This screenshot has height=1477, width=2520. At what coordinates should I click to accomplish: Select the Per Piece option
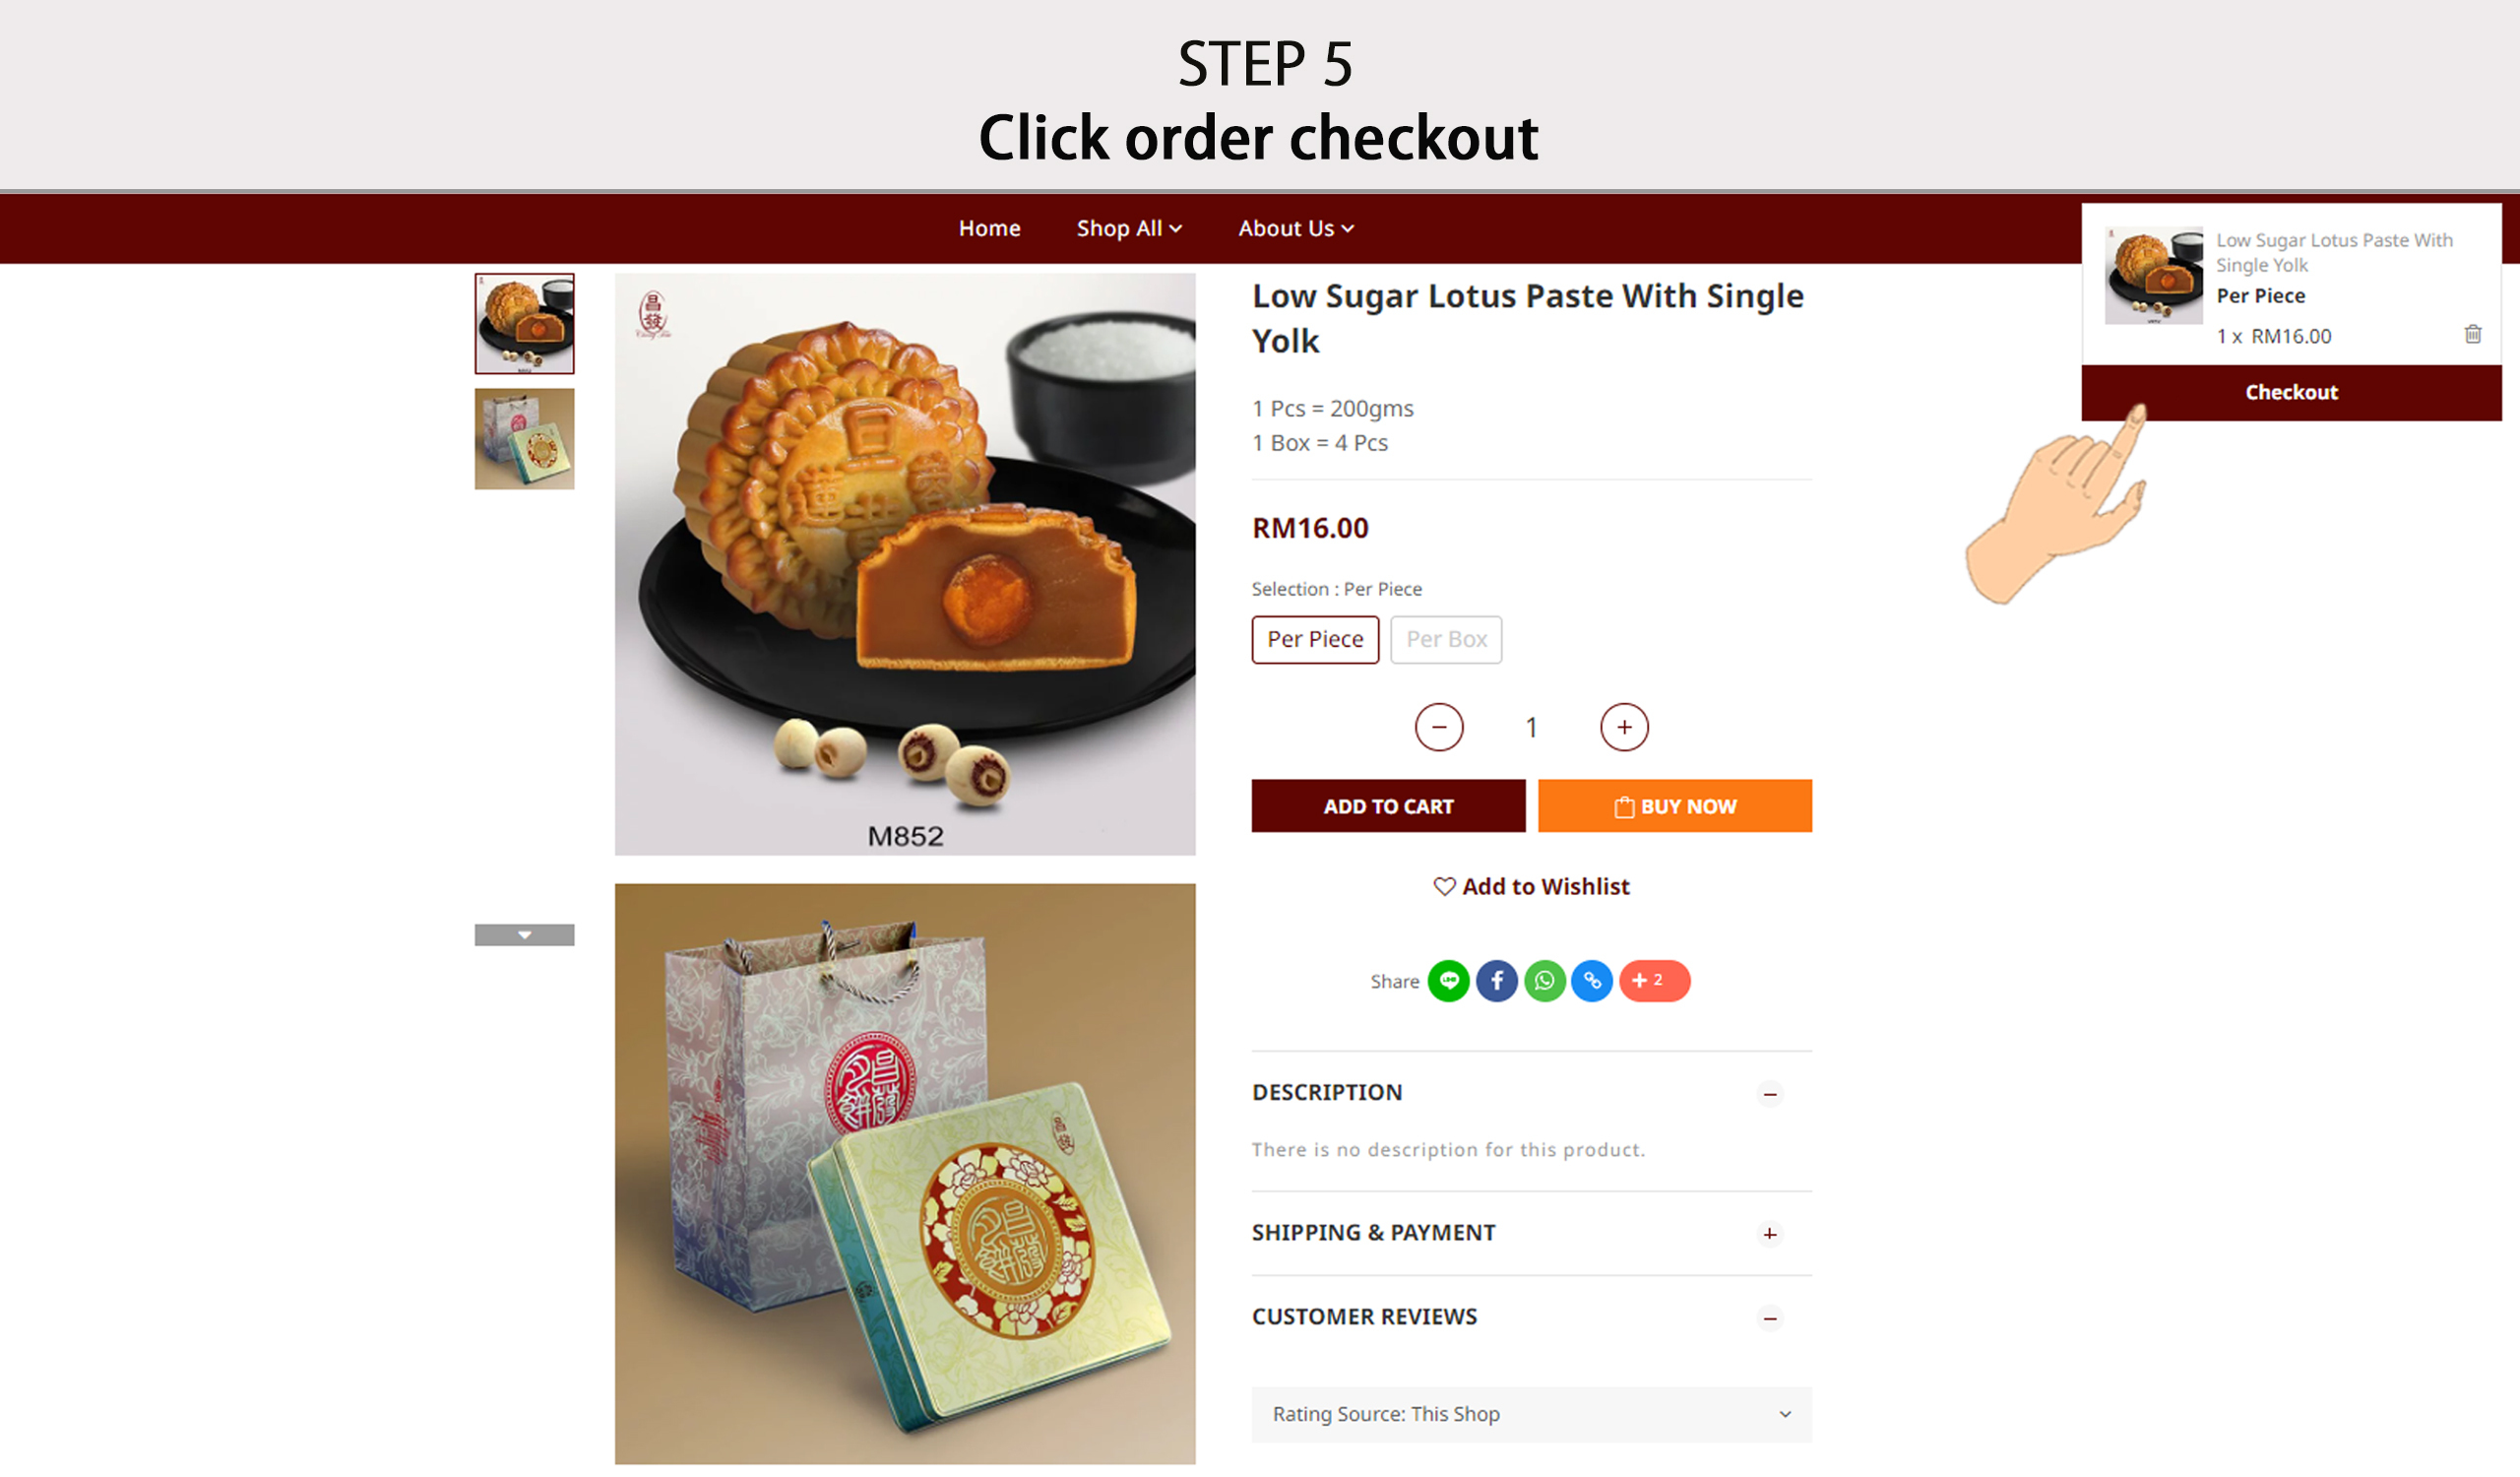[x=1315, y=639]
